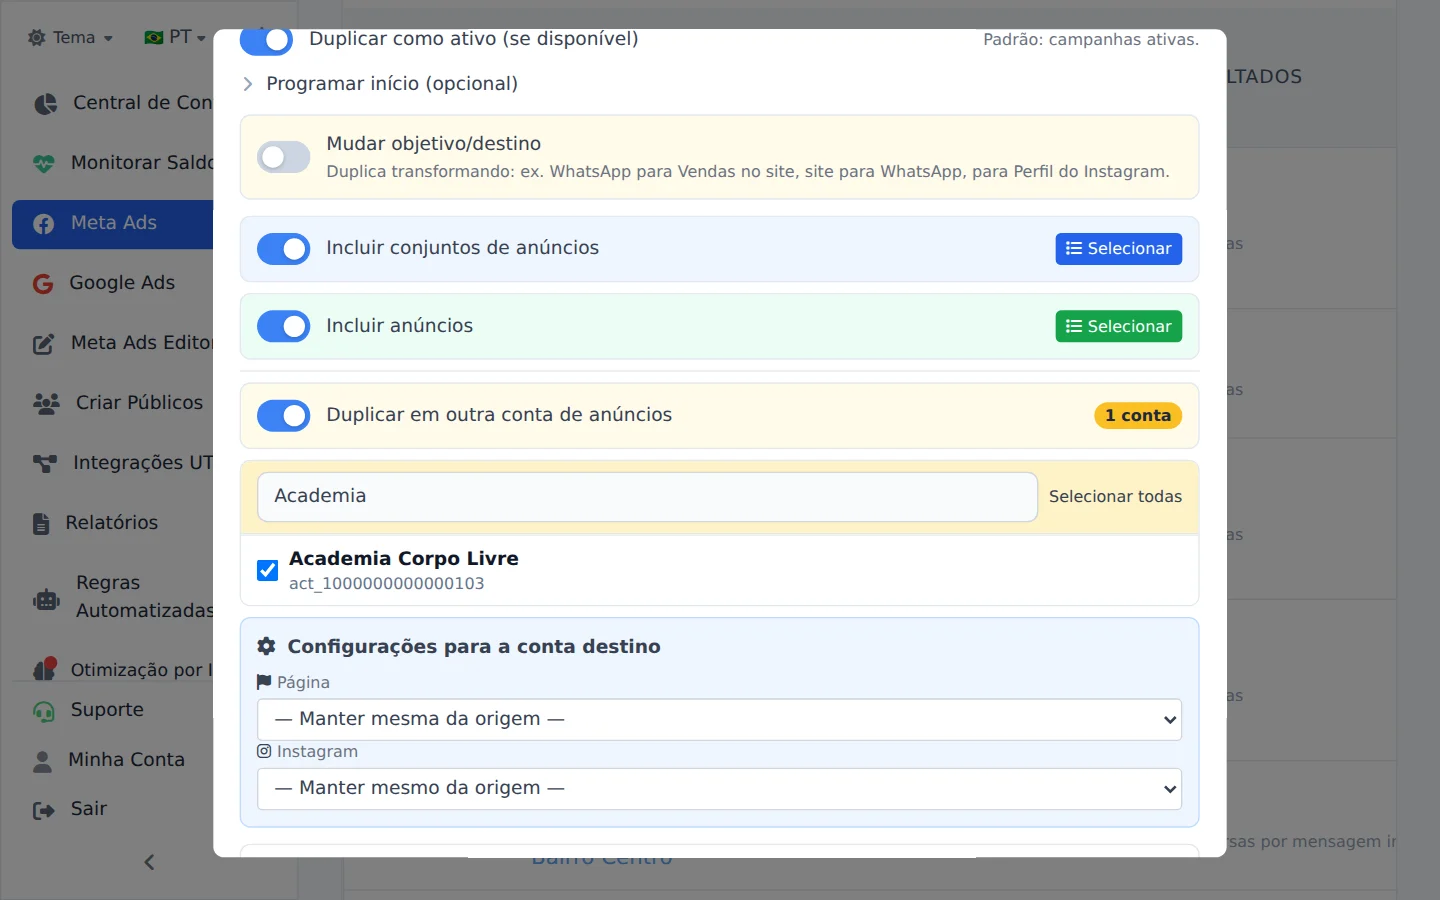Open the Tema dropdown menu
Viewport: 1440px width, 900px height.
click(71, 38)
